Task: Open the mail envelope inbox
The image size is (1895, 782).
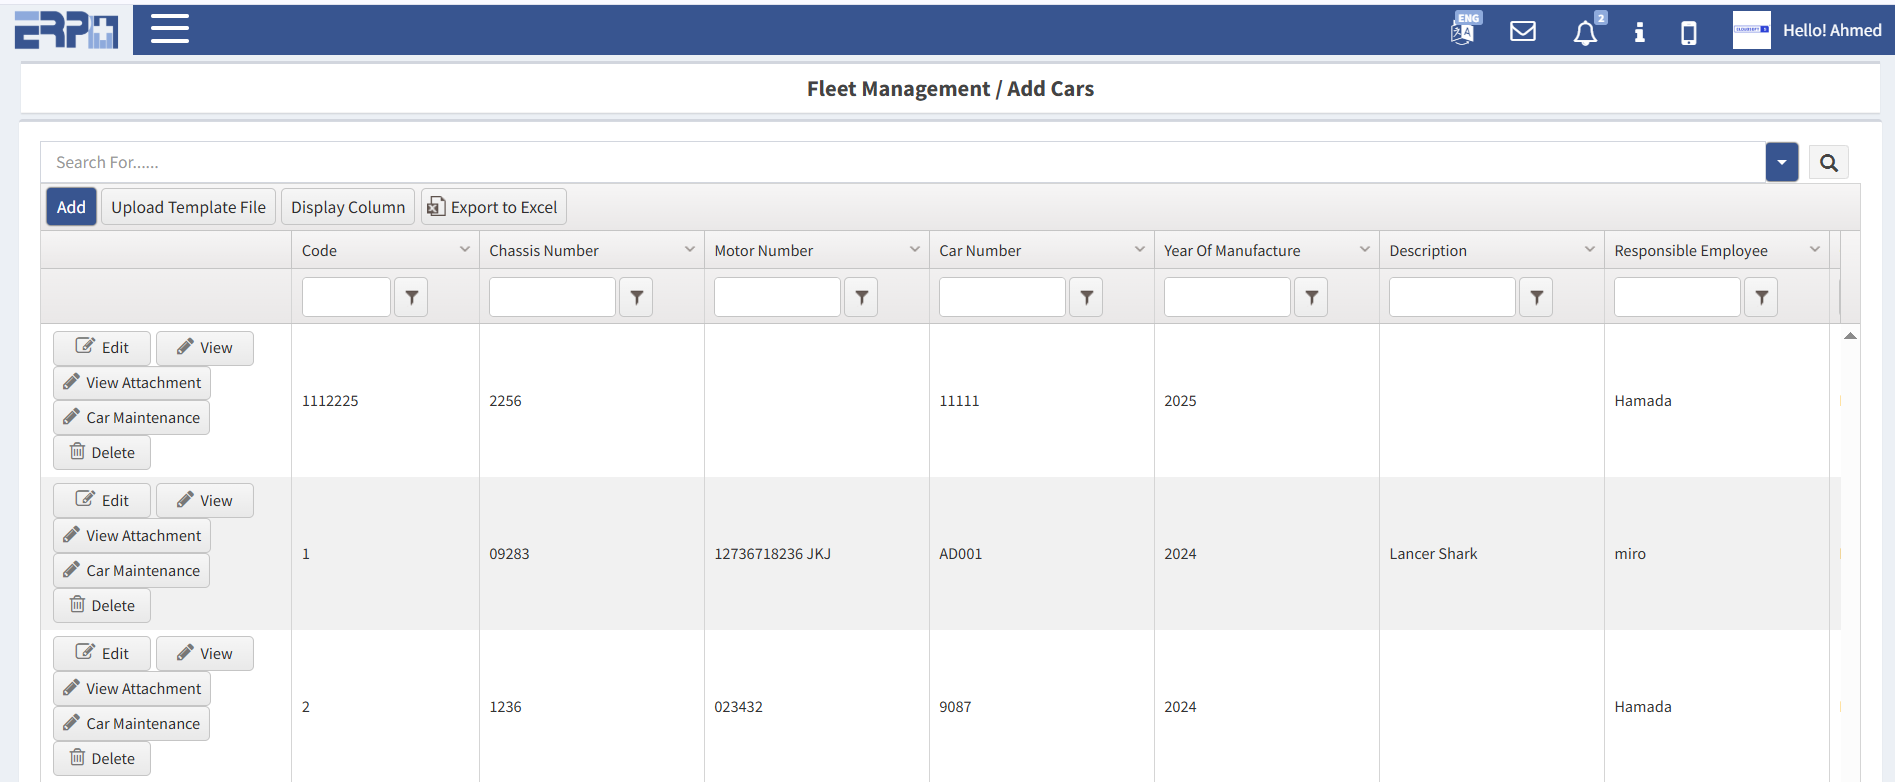Action: (1522, 31)
